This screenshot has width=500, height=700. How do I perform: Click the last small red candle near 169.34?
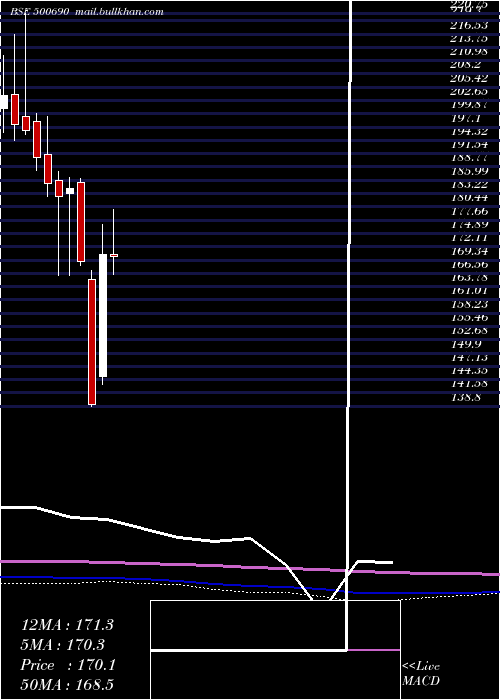pyautogui.click(x=114, y=255)
